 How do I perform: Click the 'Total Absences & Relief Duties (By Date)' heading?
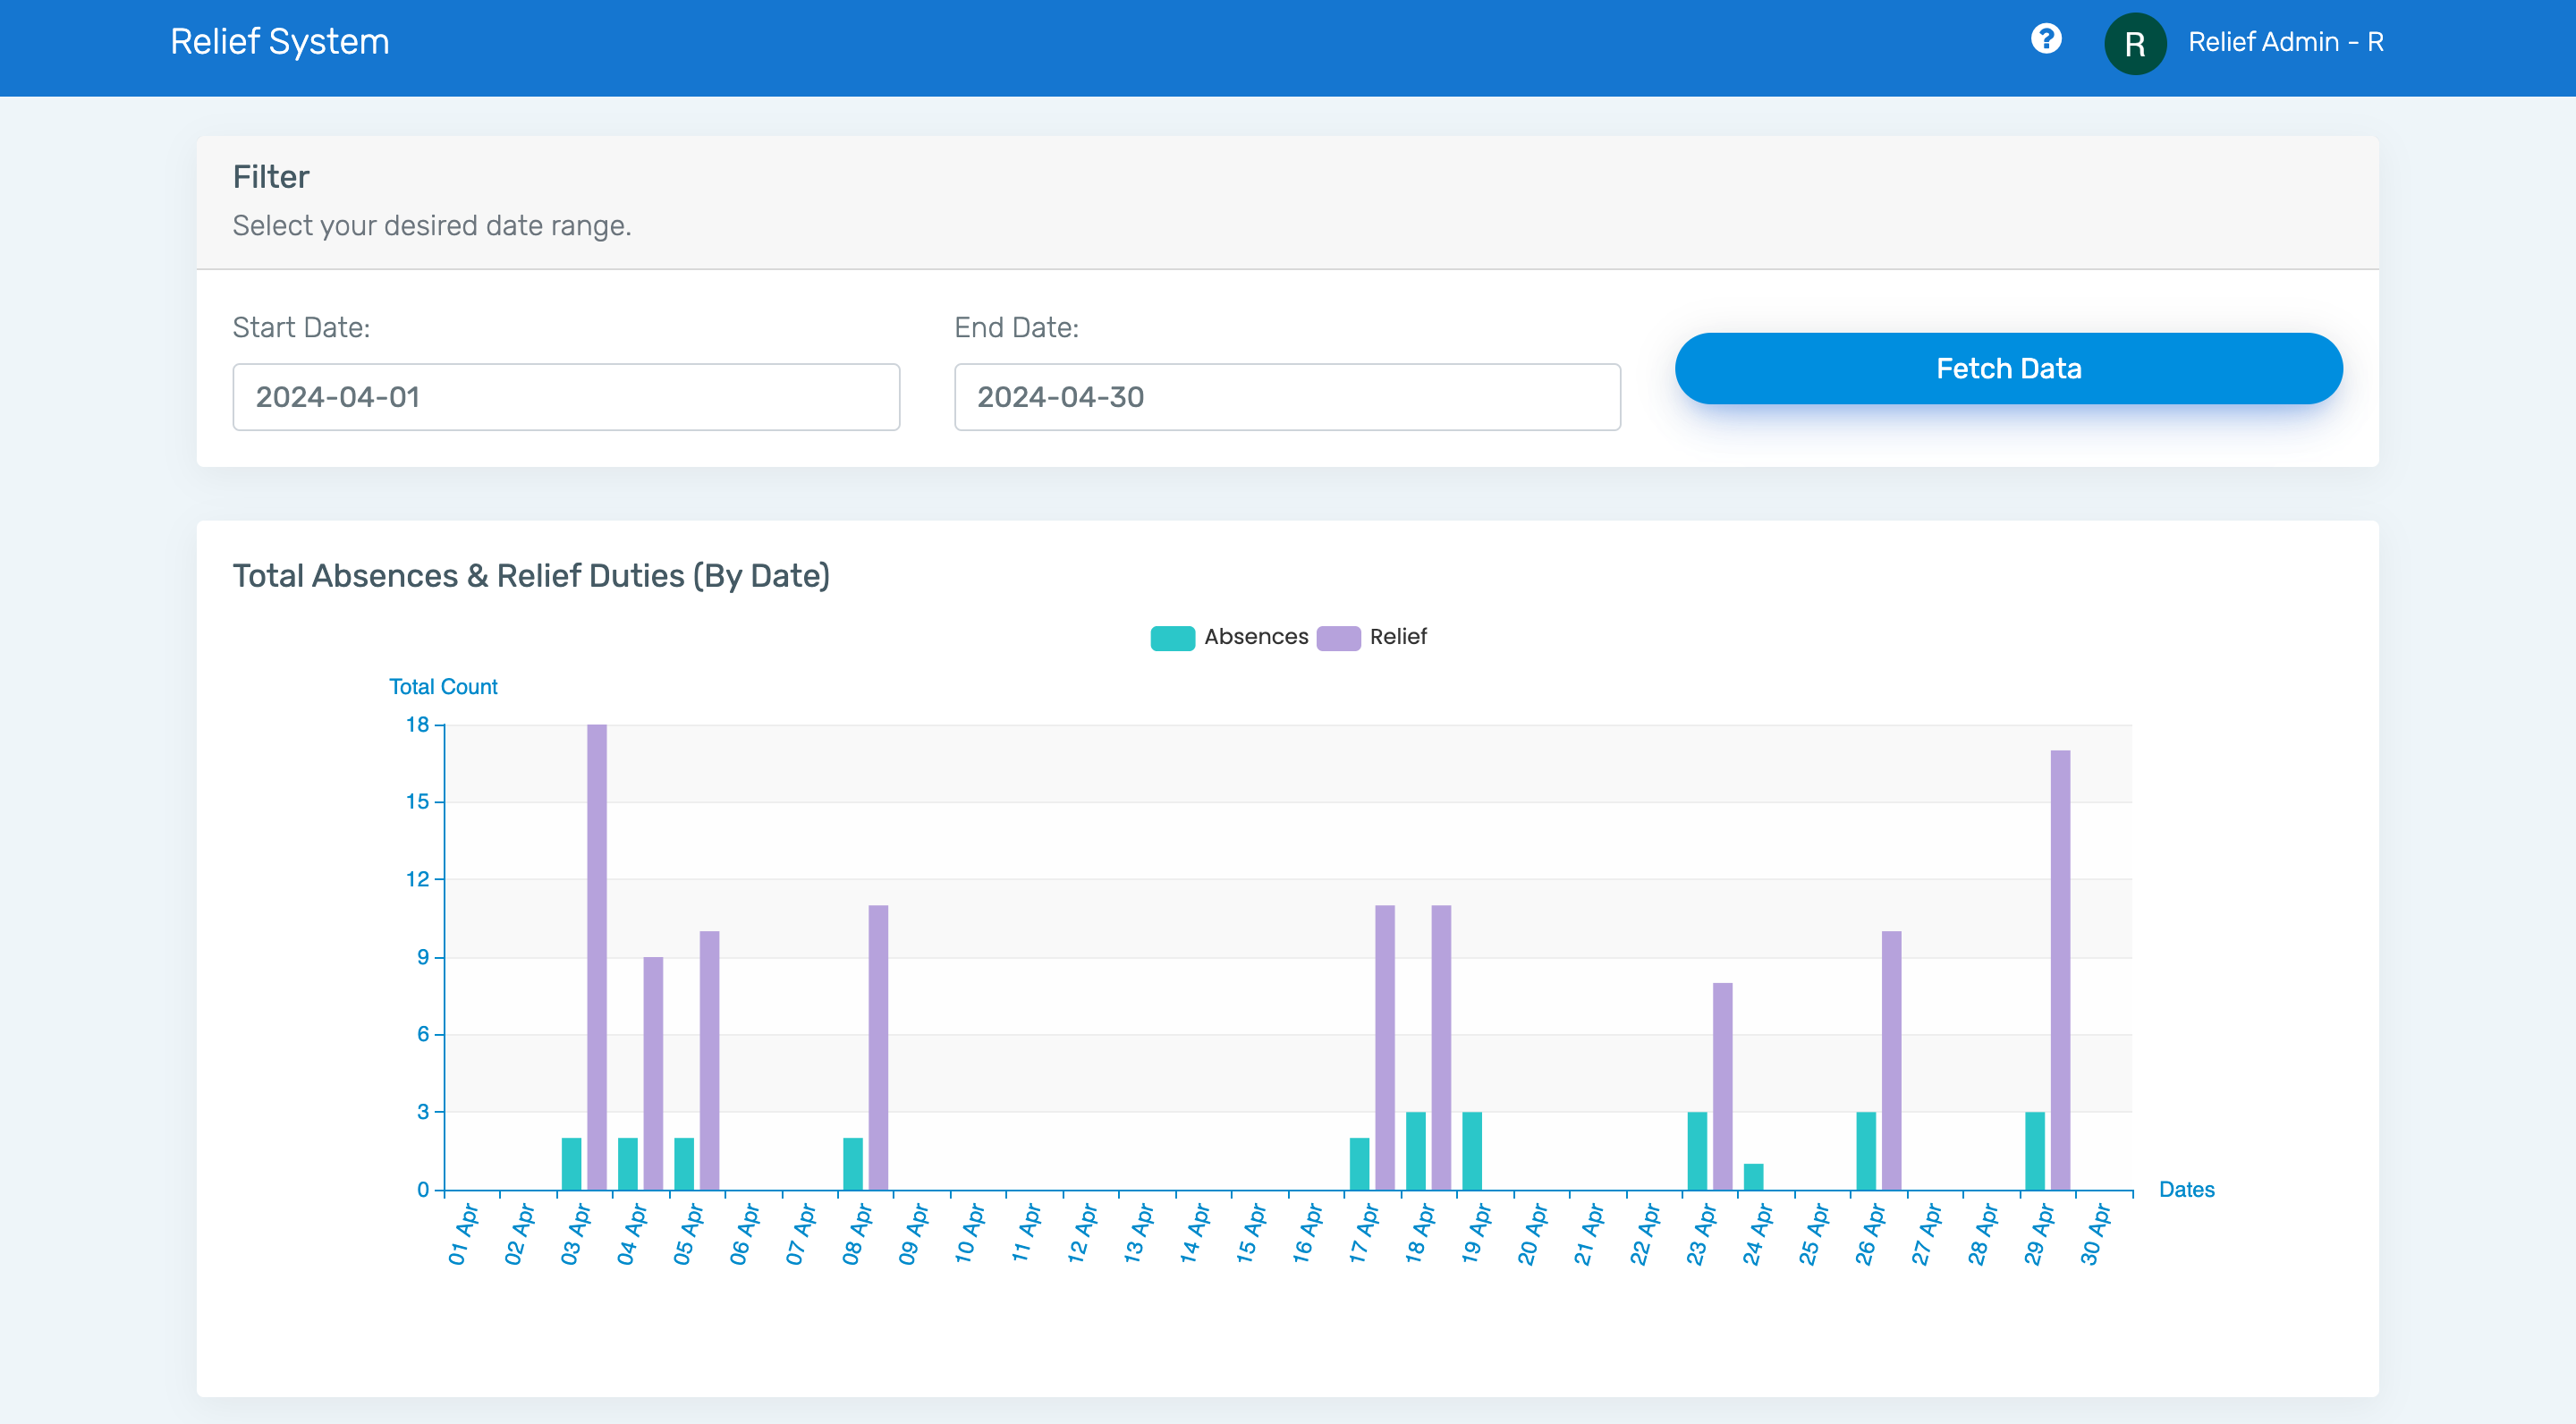point(531,576)
